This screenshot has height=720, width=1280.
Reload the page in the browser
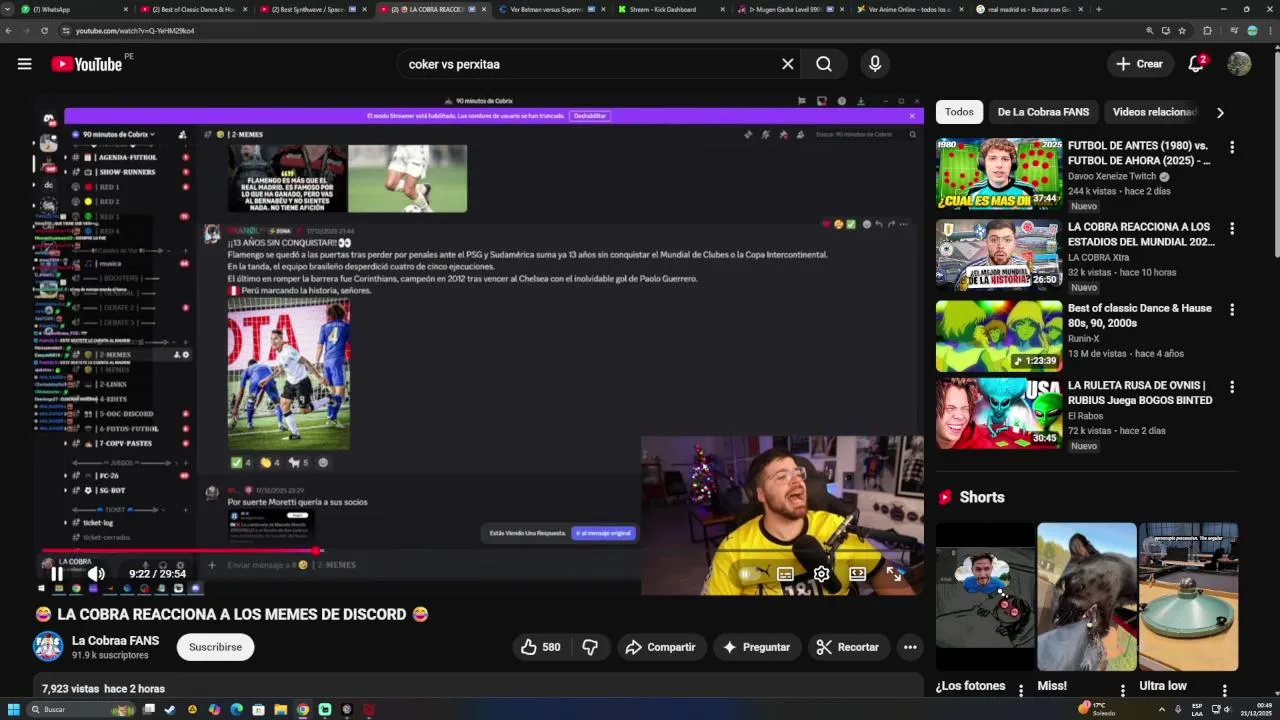pyautogui.click(x=44, y=31)
